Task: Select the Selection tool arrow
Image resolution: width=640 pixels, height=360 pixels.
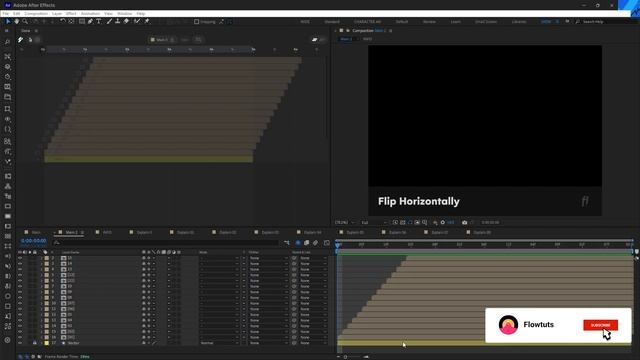Action: point(8,21)
